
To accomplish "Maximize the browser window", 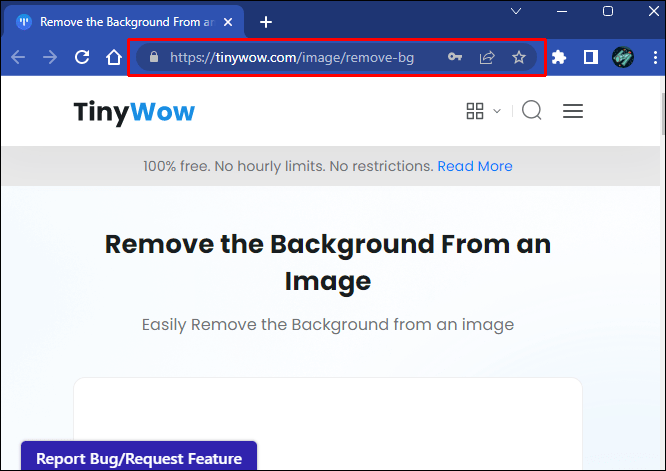I will coord(608,11).
